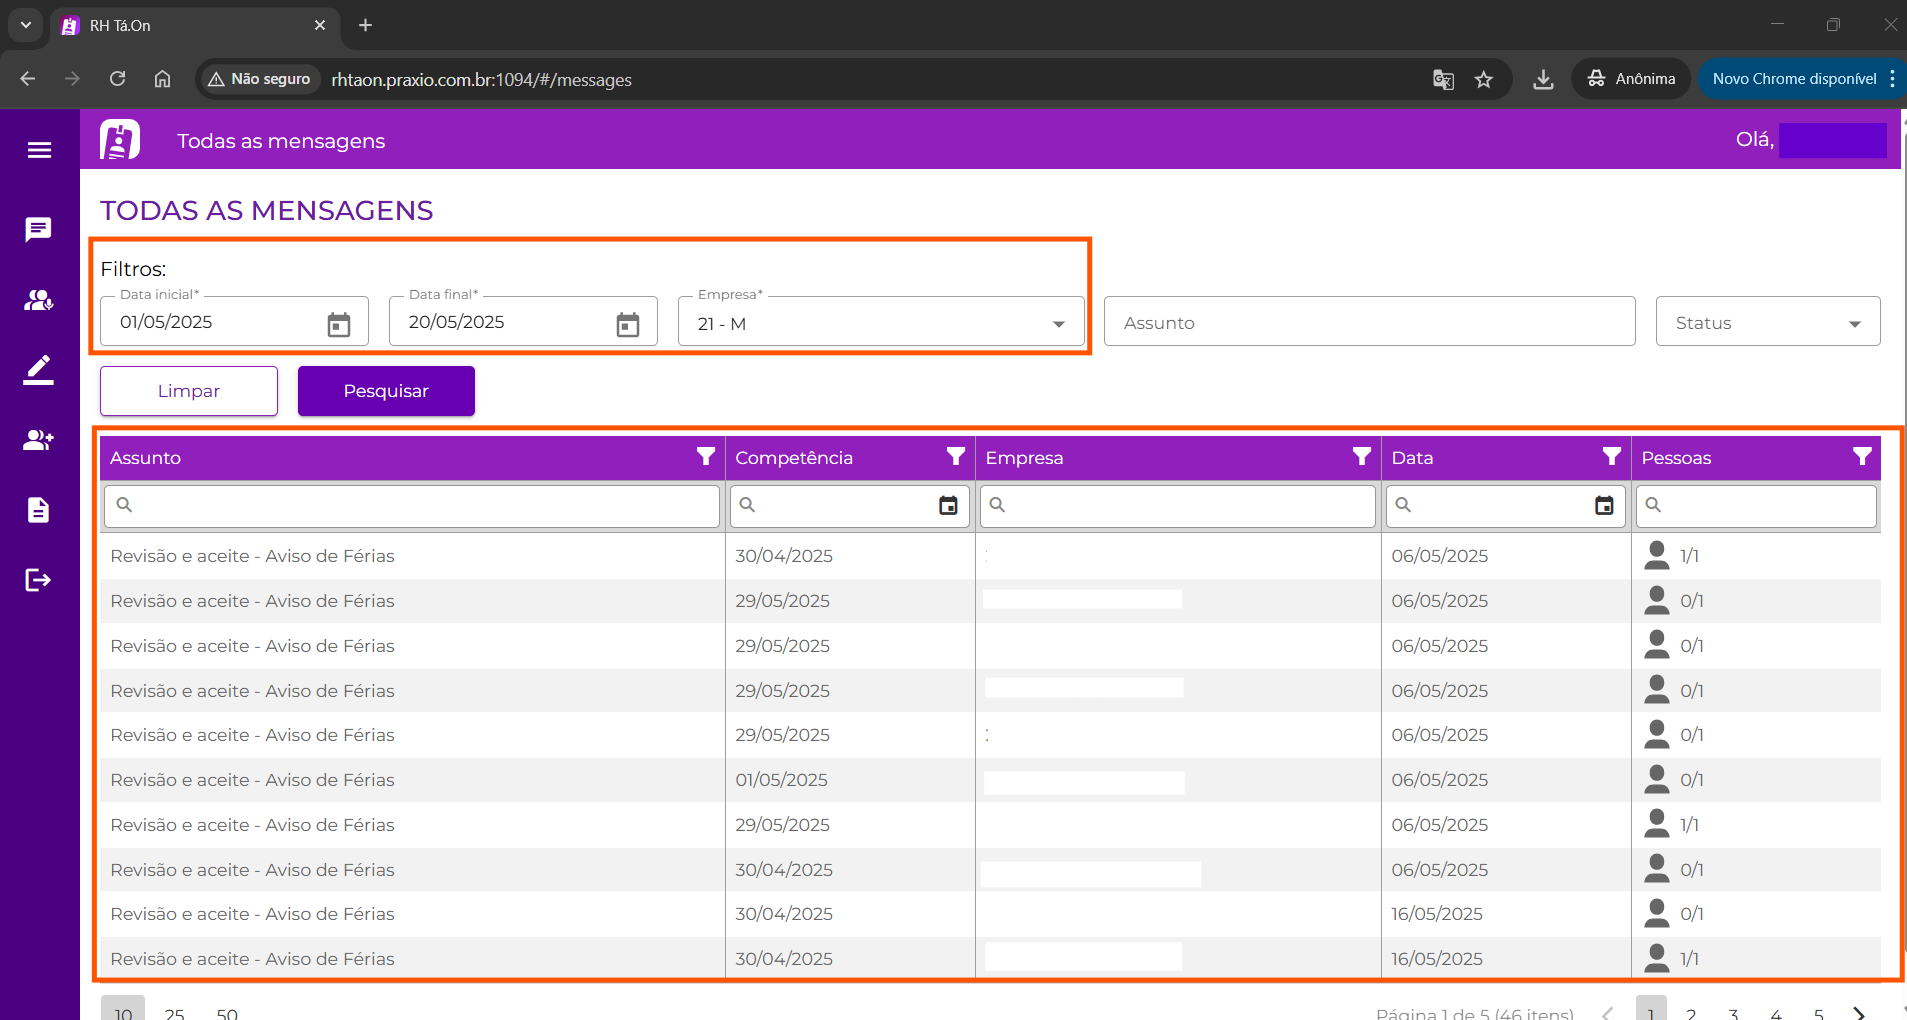Screen dimensions: 1907x1020
Task: Click person icon for the 01/05/2025 competência row
Action: (x=1657, y=779)
